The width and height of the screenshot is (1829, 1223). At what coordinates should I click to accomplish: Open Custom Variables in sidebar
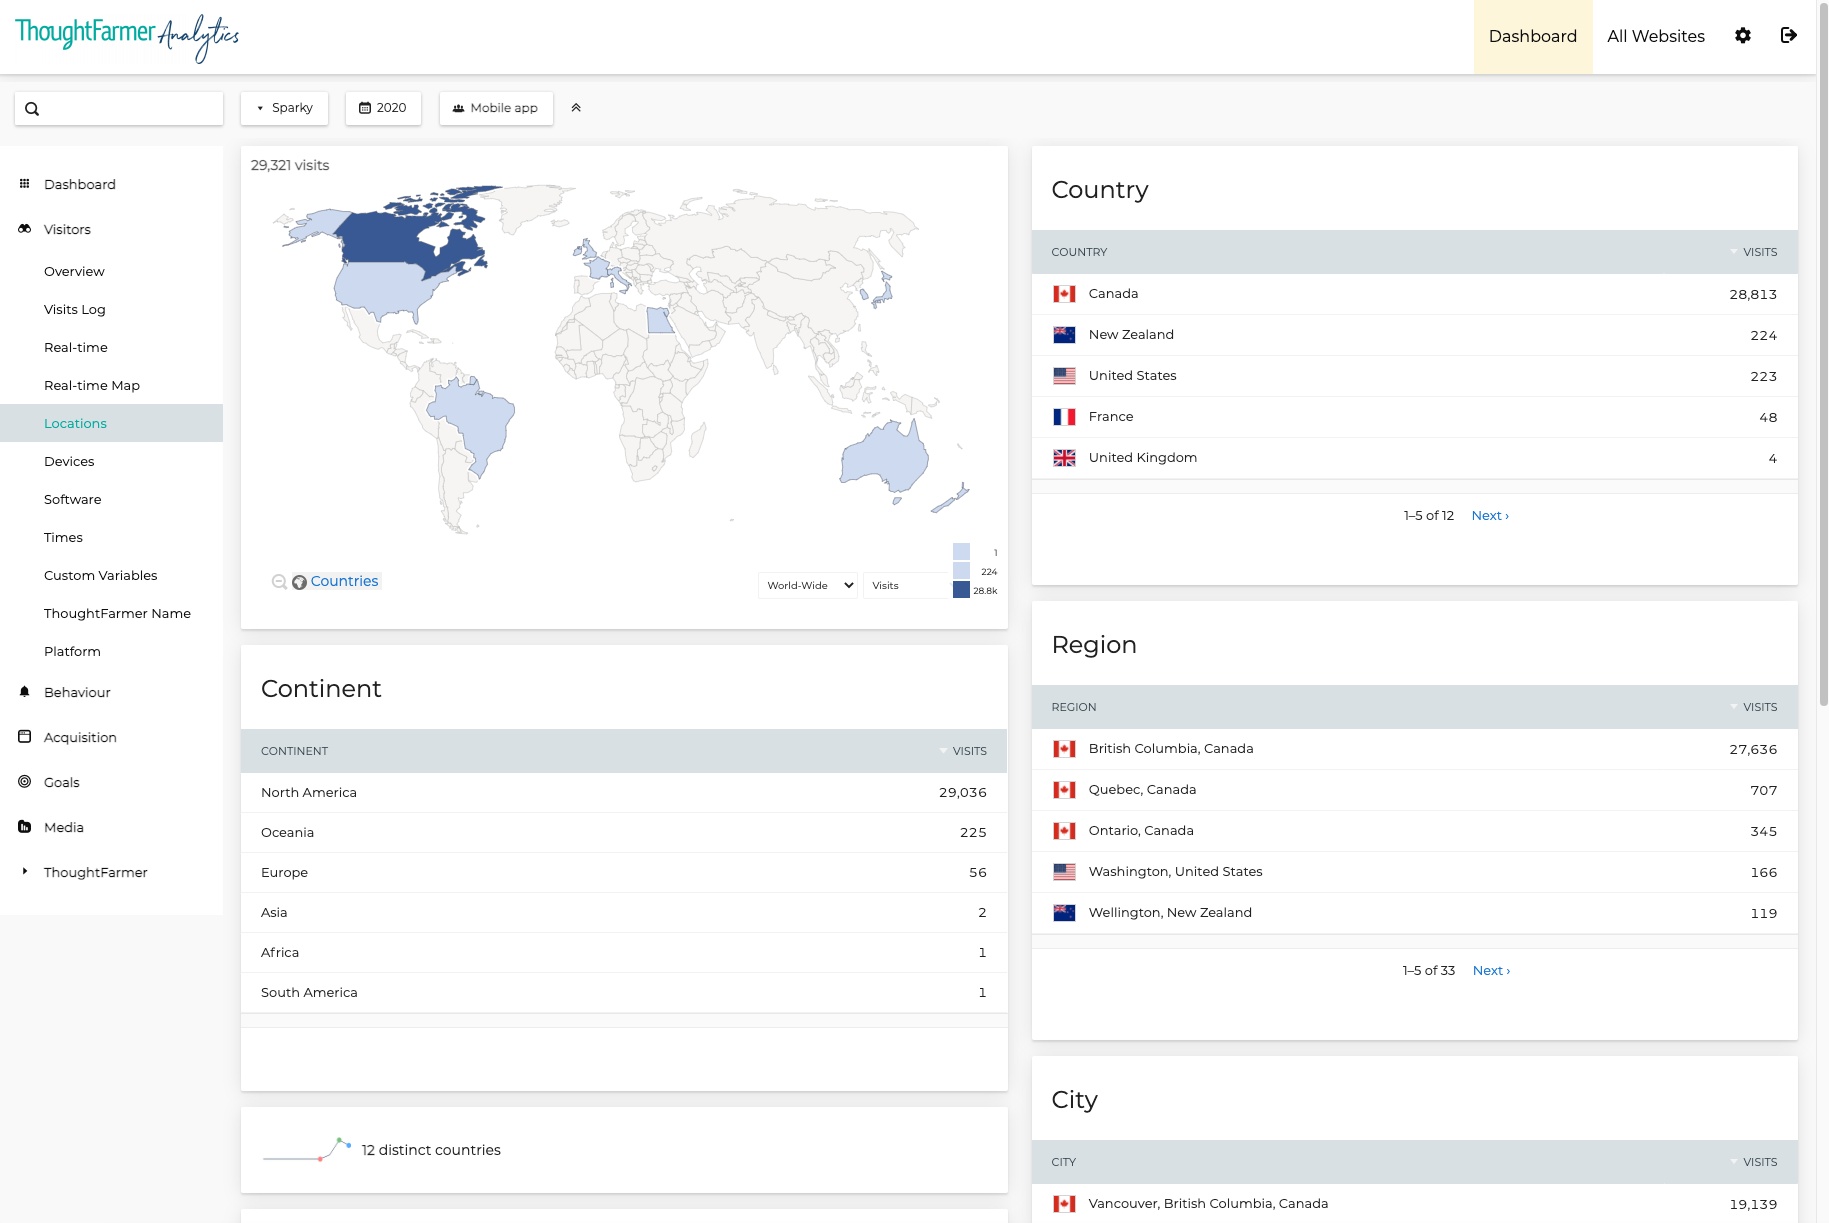tap(101, 575)
